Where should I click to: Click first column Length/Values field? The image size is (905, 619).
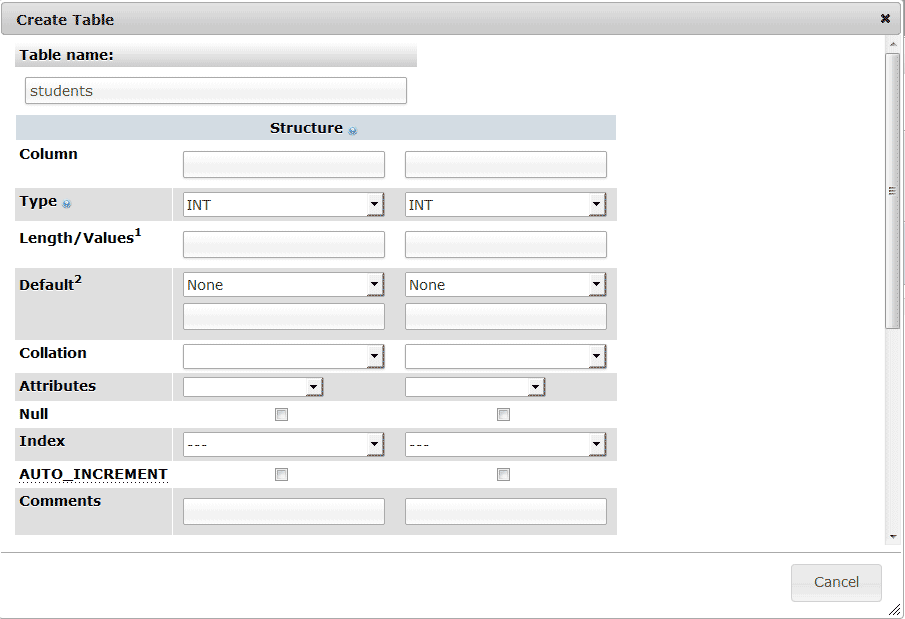[x=283, y=244]
